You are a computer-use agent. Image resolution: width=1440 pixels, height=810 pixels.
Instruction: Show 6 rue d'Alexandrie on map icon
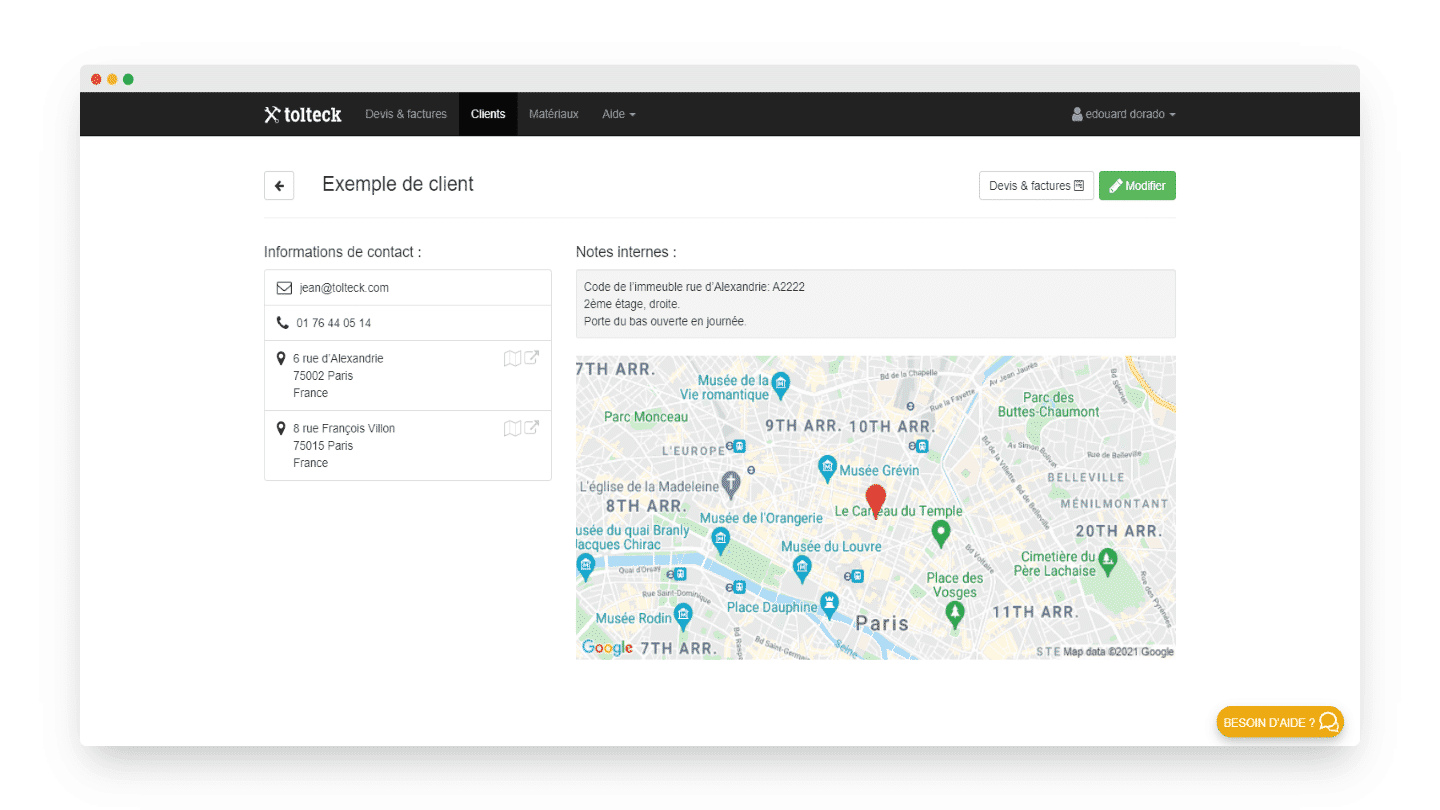pyautogui.click(x=512, y=358)
